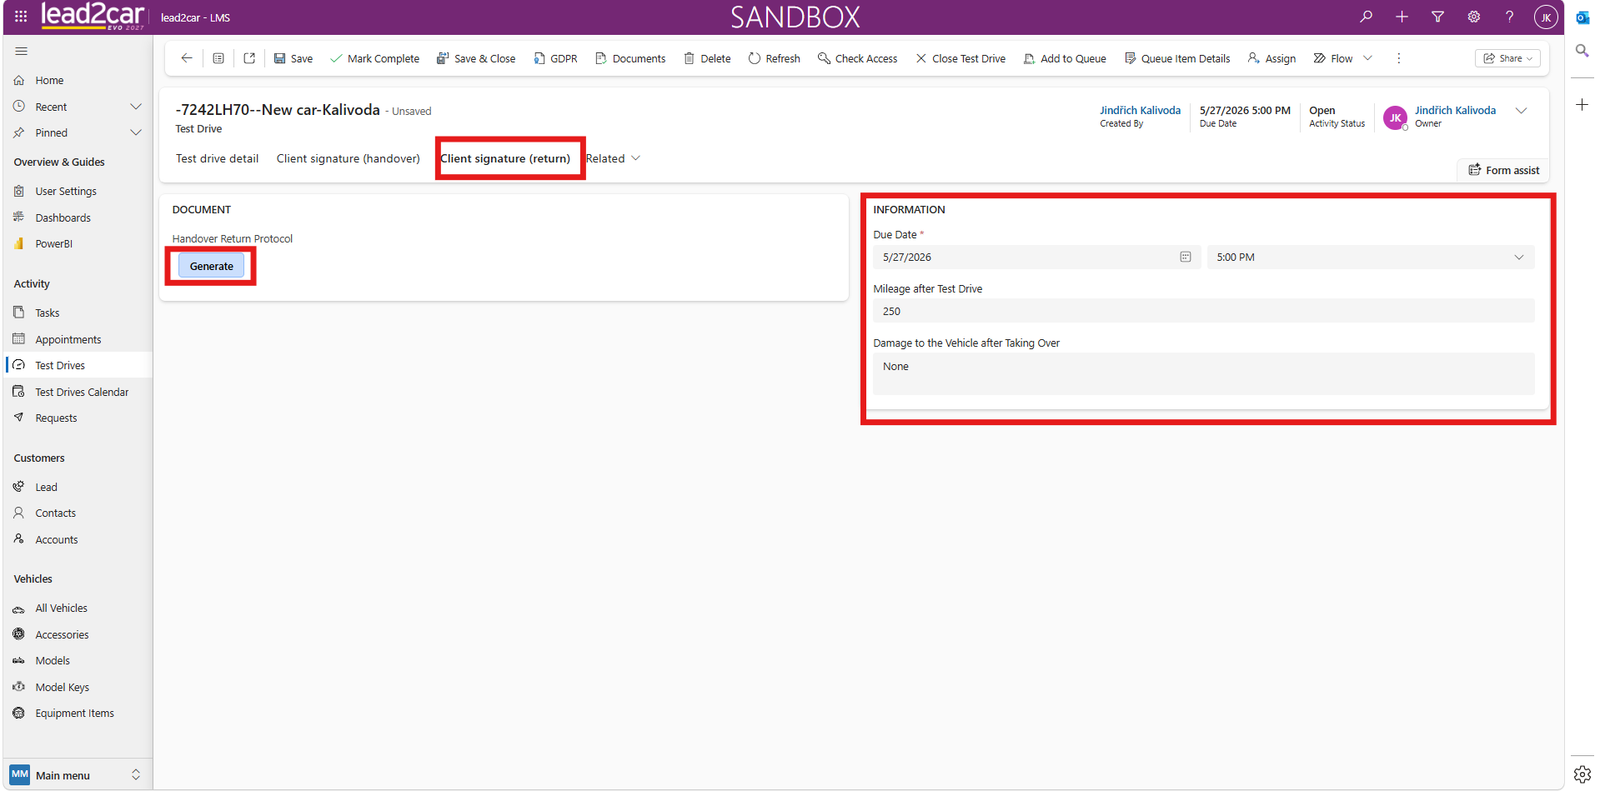
Task: Click the Save toolbar button
Action: (x=293, y=58)
